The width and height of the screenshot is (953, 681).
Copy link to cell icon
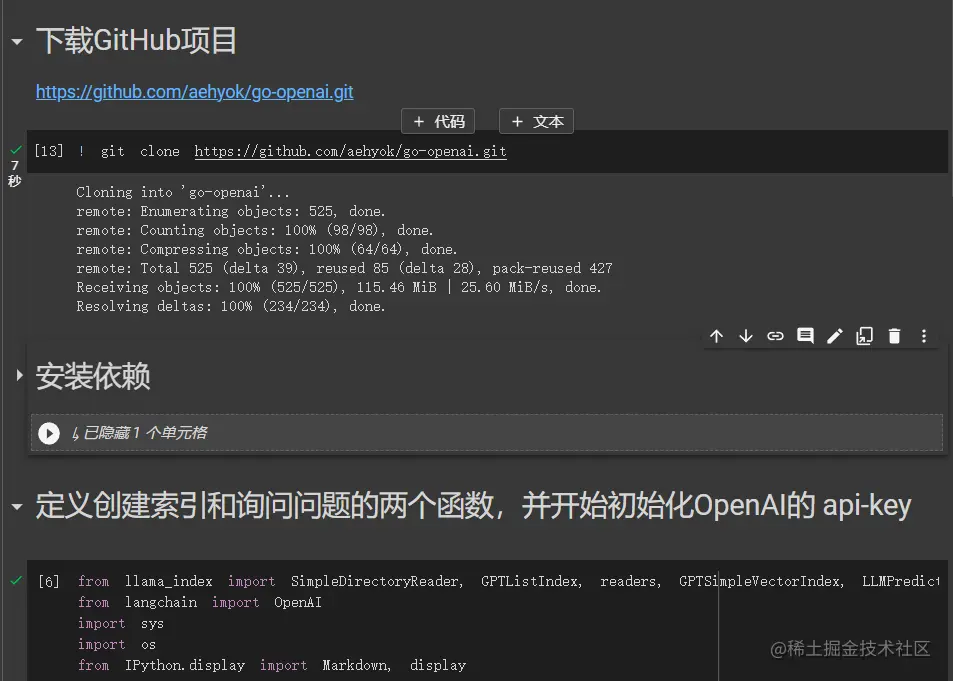pyautogui.click(x=775, y=336)
